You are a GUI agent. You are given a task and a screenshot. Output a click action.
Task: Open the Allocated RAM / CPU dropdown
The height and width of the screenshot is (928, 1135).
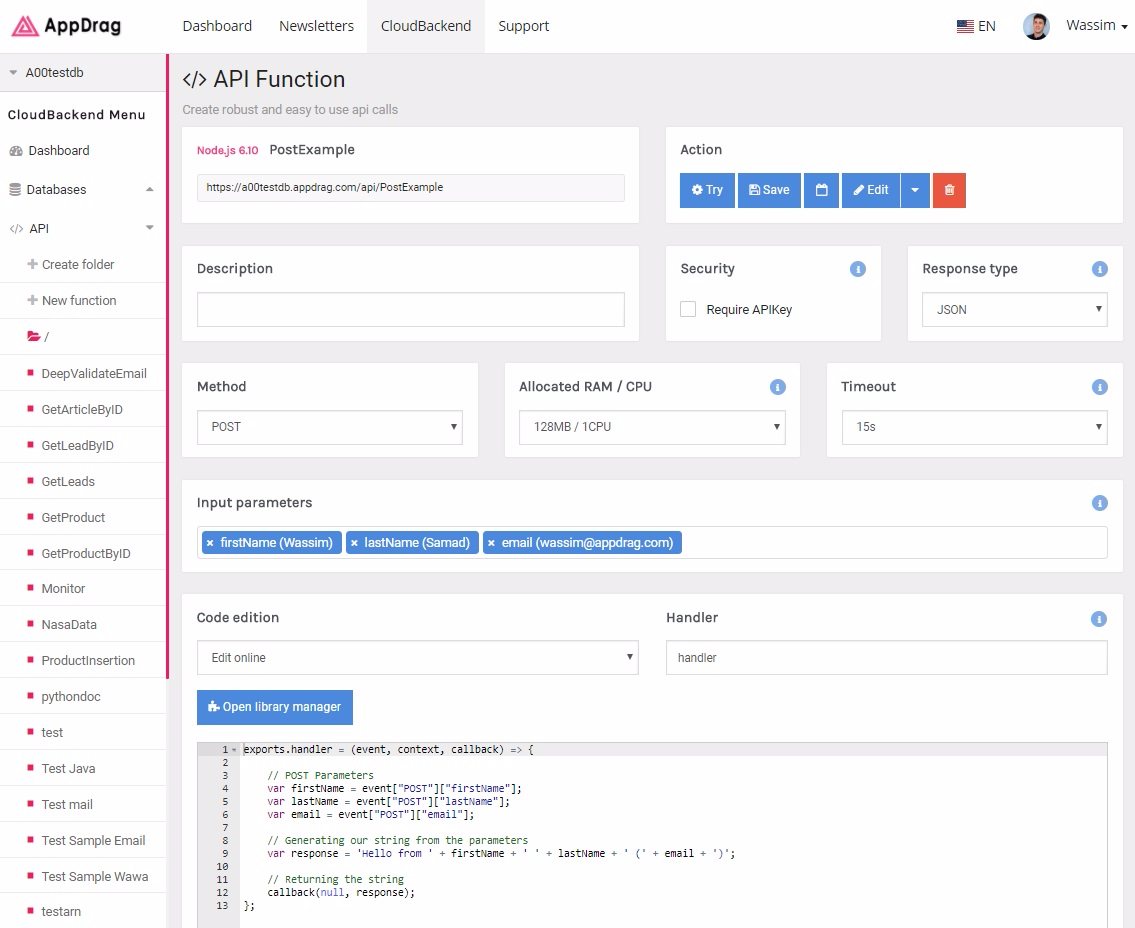pyautogui.click(x=651, y=427)
